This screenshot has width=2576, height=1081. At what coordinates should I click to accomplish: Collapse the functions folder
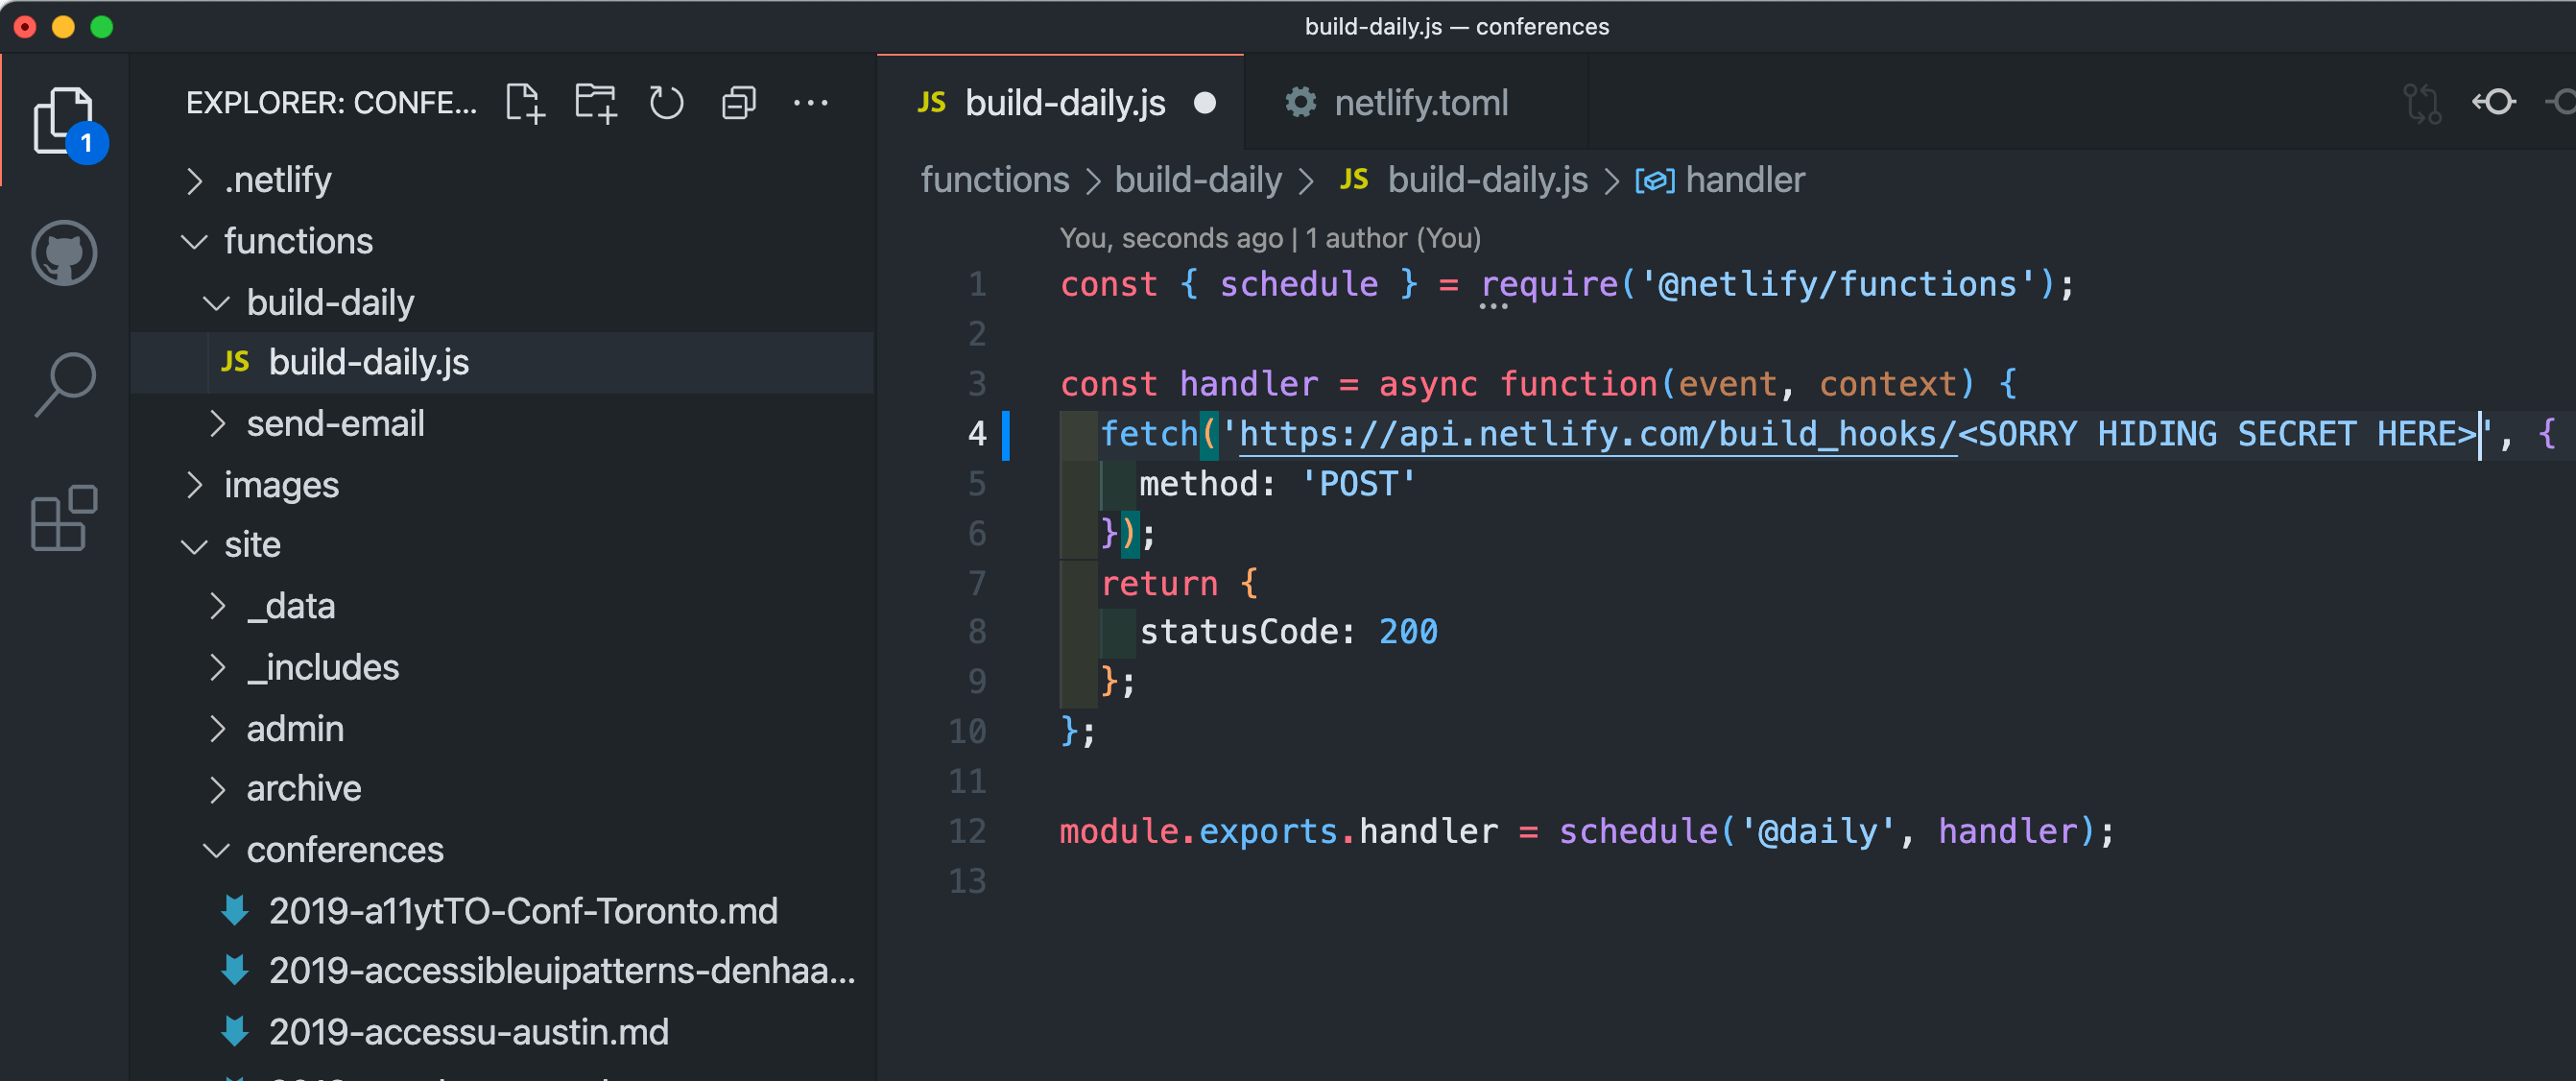tap(297, 241)
